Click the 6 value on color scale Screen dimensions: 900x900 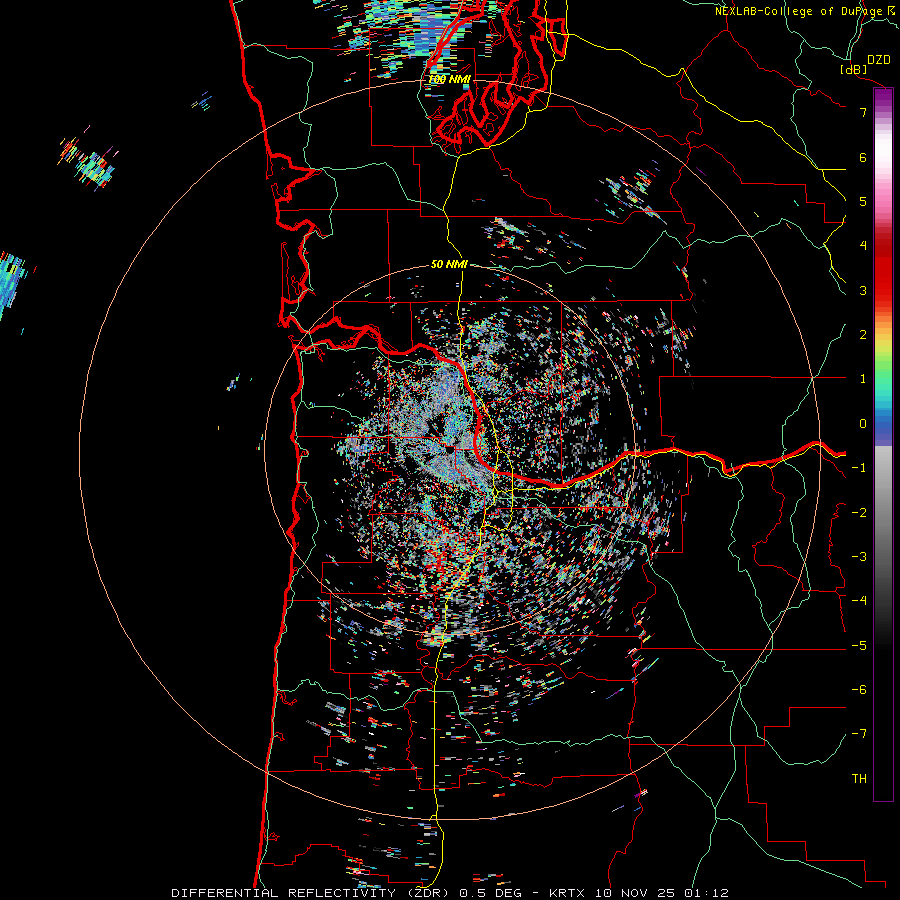863,157
